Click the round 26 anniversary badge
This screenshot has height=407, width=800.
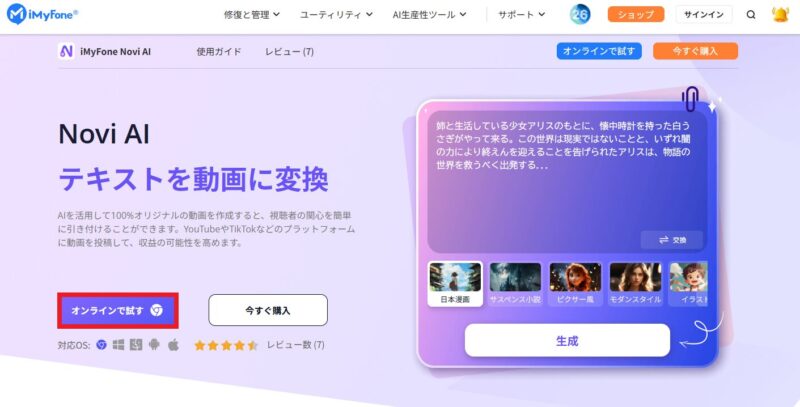click(580, 14)
